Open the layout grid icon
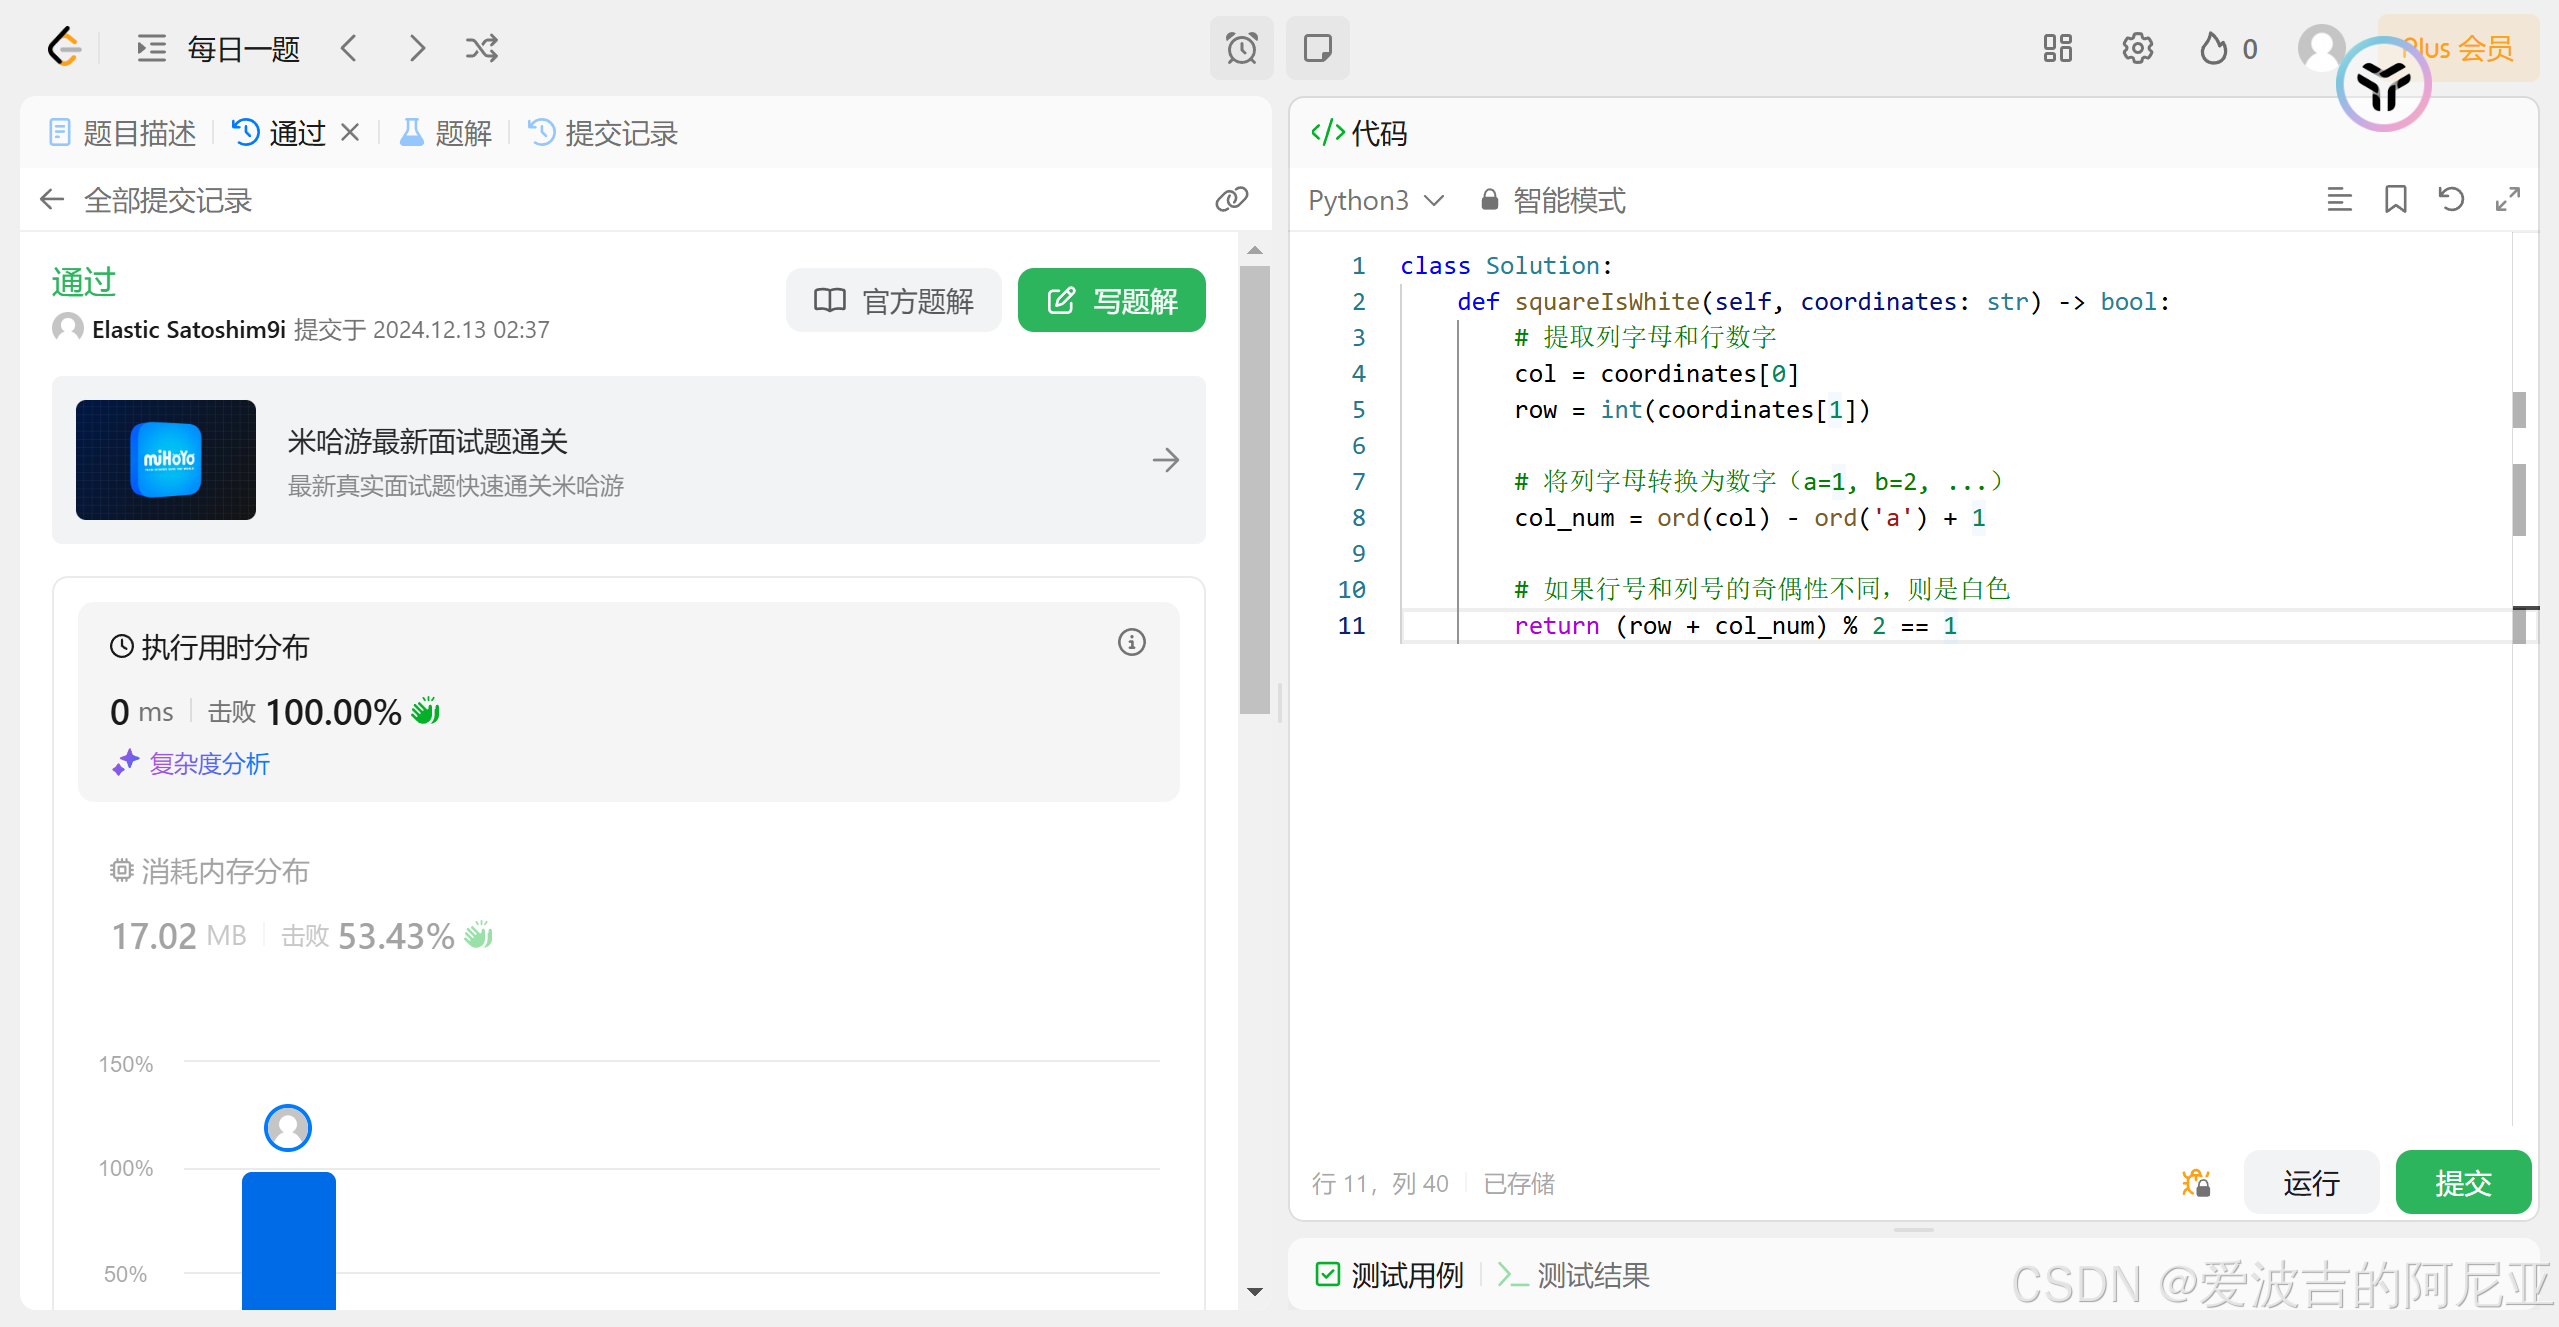The image size is (2559, 1327). 2057,48
